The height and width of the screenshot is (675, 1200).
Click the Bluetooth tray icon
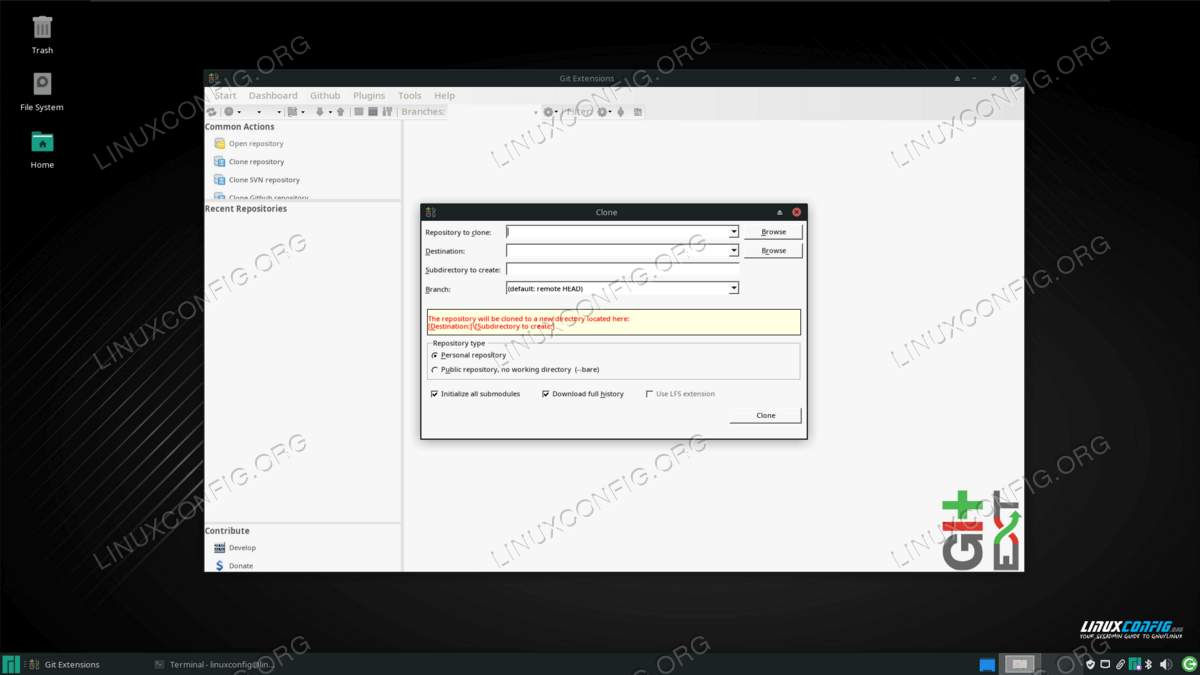(1148, 664)
